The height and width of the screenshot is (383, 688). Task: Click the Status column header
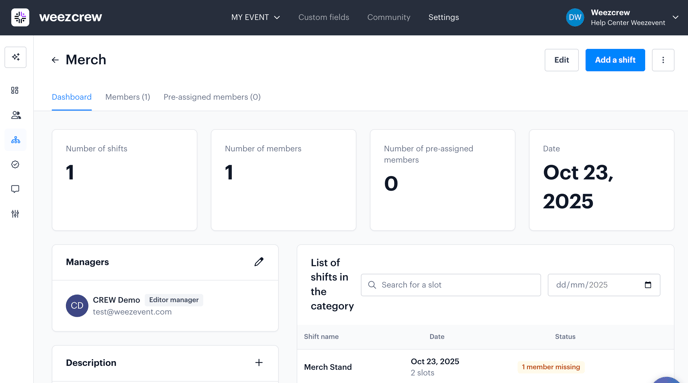coord(565,336)
